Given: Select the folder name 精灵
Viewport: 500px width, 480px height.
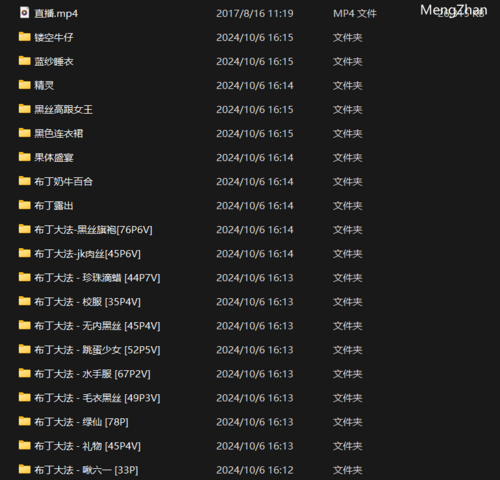Looking at the screenshot, I should [44, 86].
